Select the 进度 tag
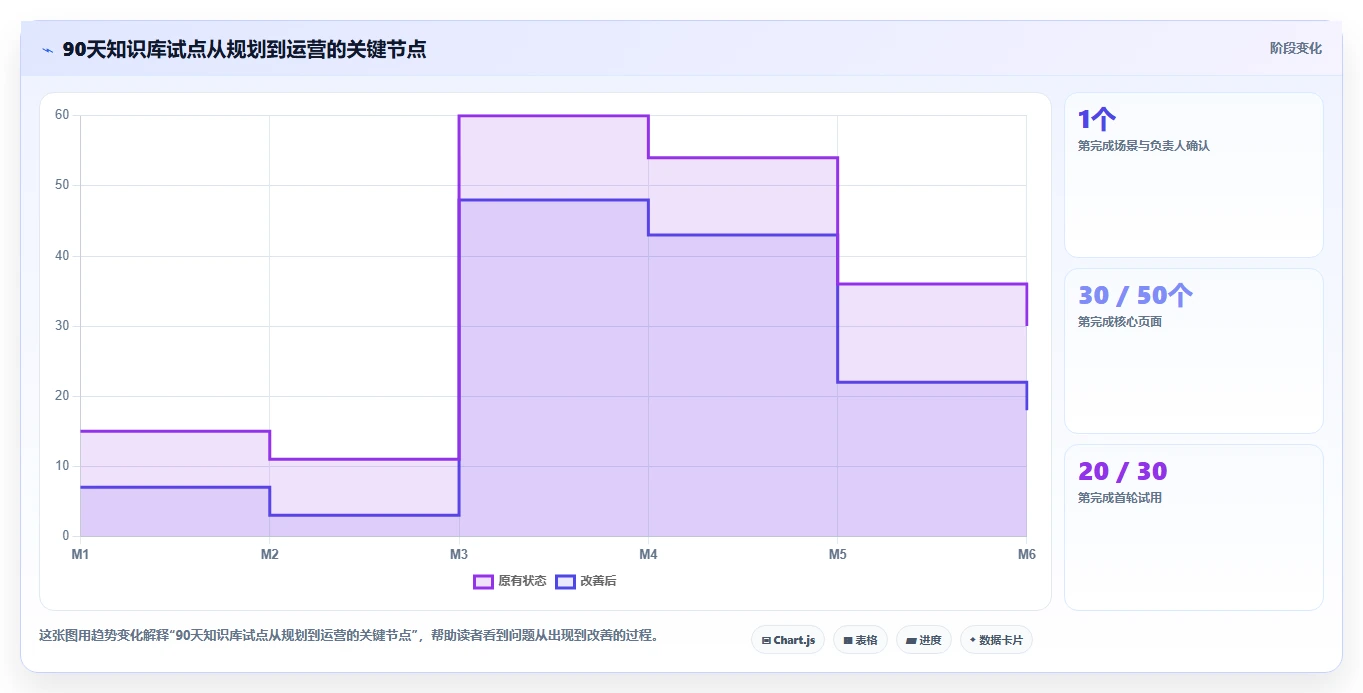 924,640
